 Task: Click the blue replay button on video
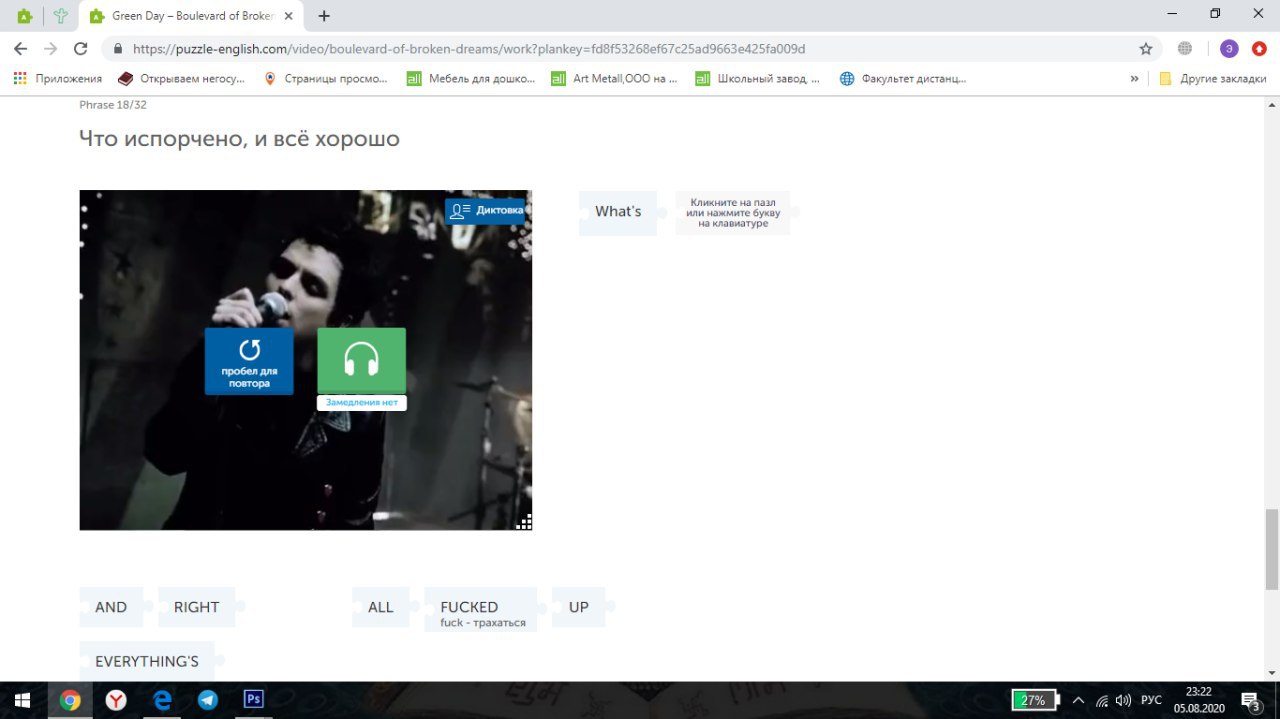(249, 361)
